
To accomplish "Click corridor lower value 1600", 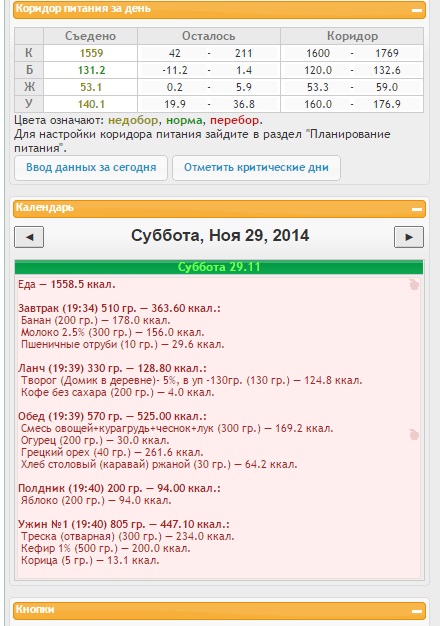I will [x=318, y=53].
